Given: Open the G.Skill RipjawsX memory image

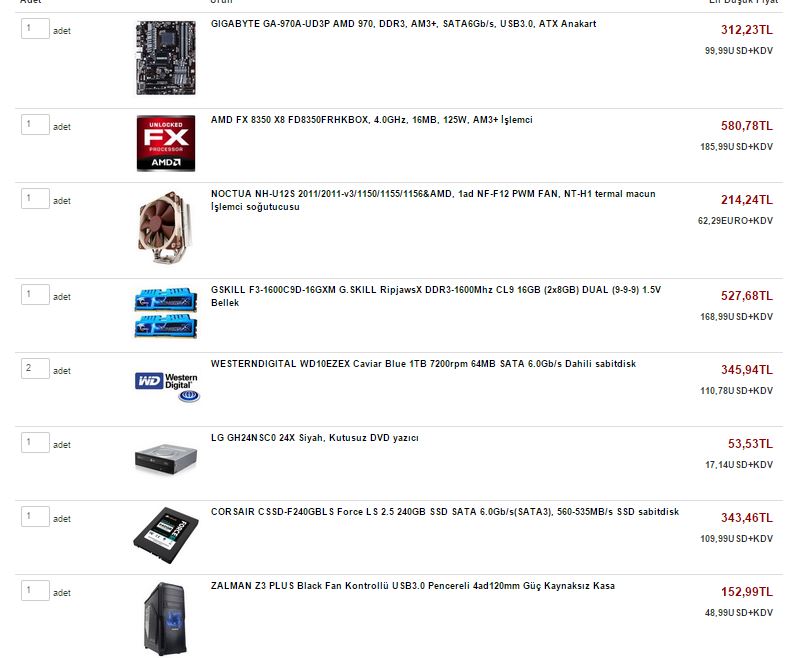Looking at the screenshot, I should [x=166, y=313].
